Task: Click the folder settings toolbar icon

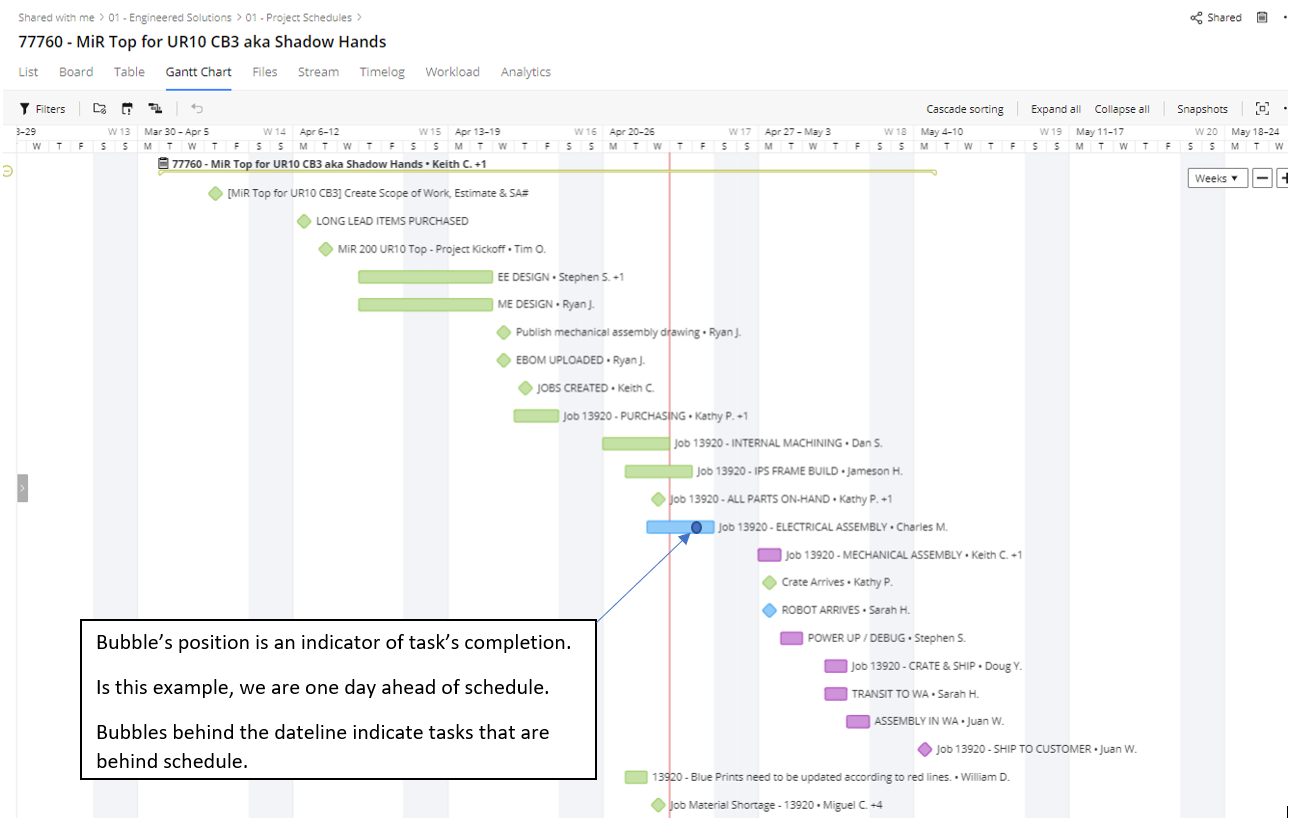Action: click(x=99, y=109)
